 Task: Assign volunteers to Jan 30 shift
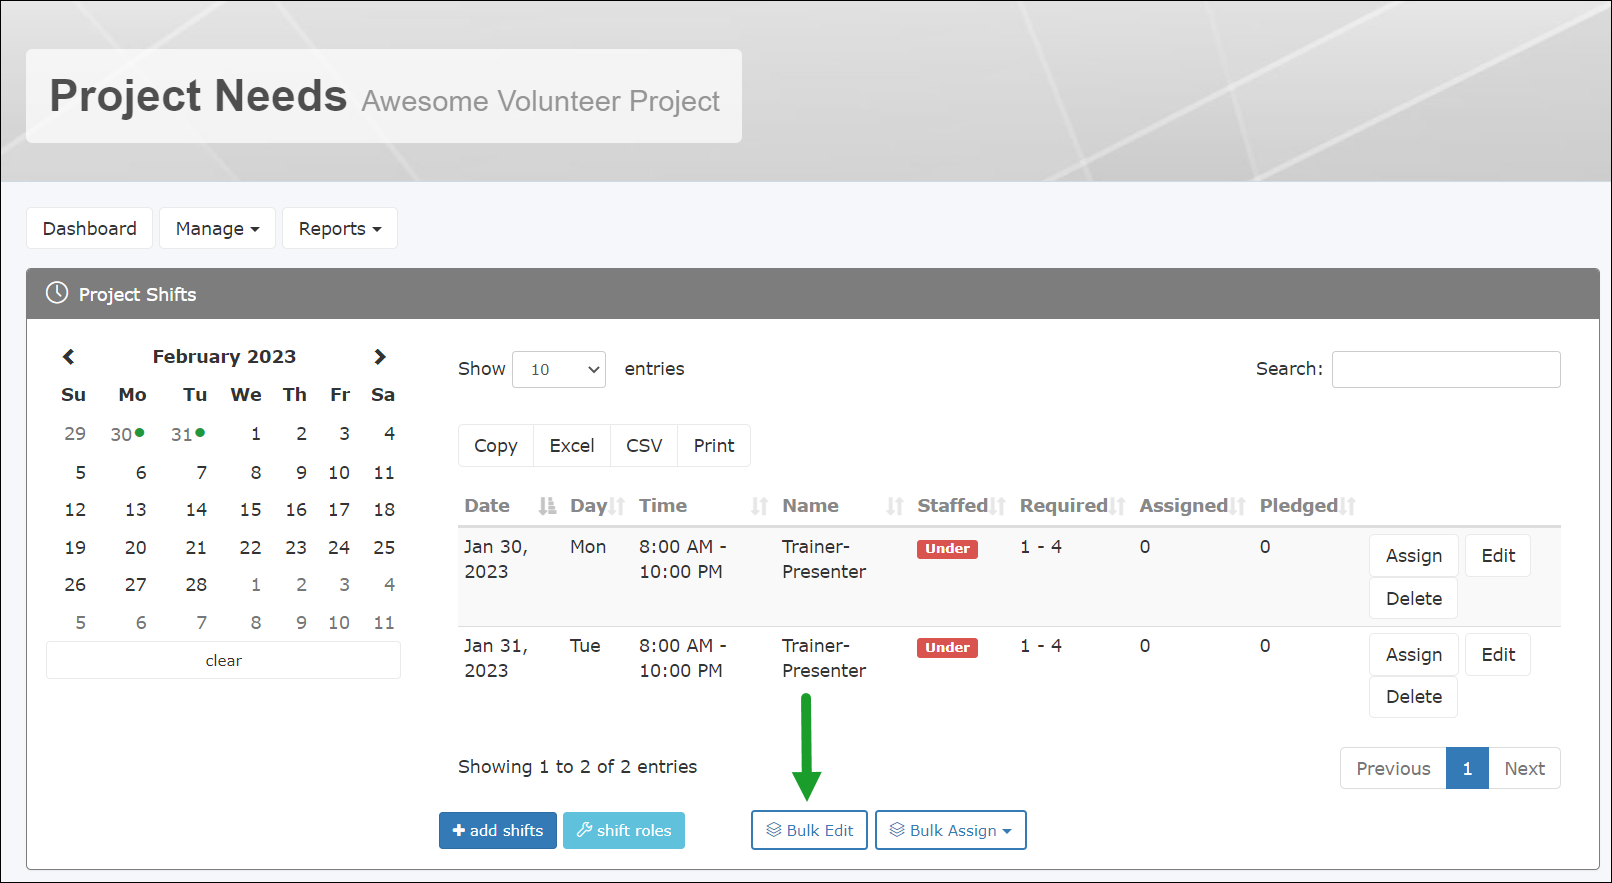point(1414,556)
